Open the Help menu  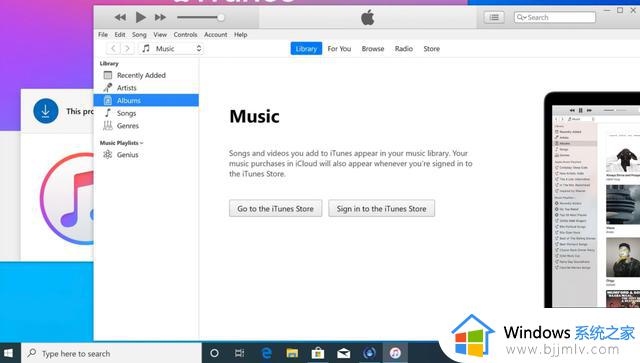click(240, 35)
